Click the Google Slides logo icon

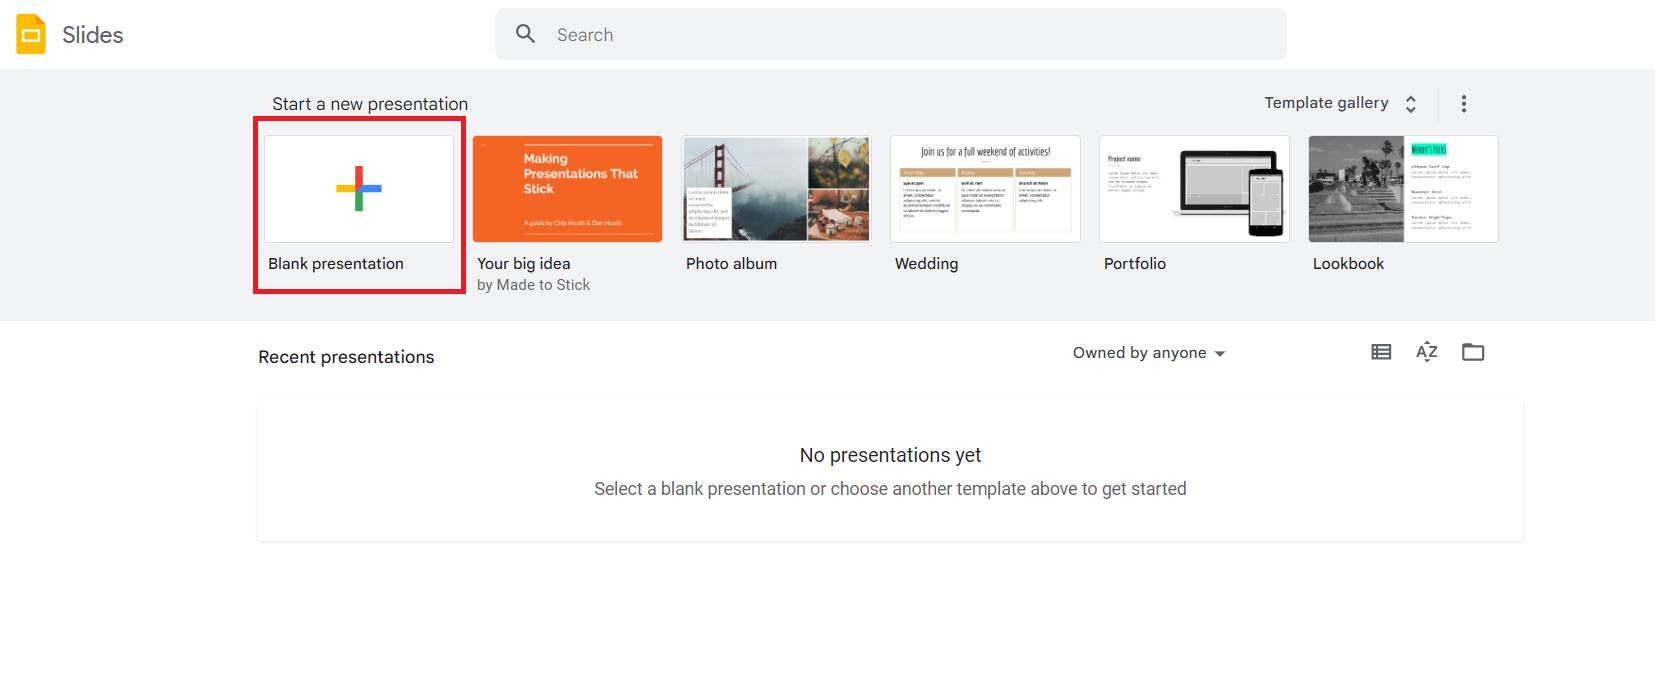pos(31,34)
